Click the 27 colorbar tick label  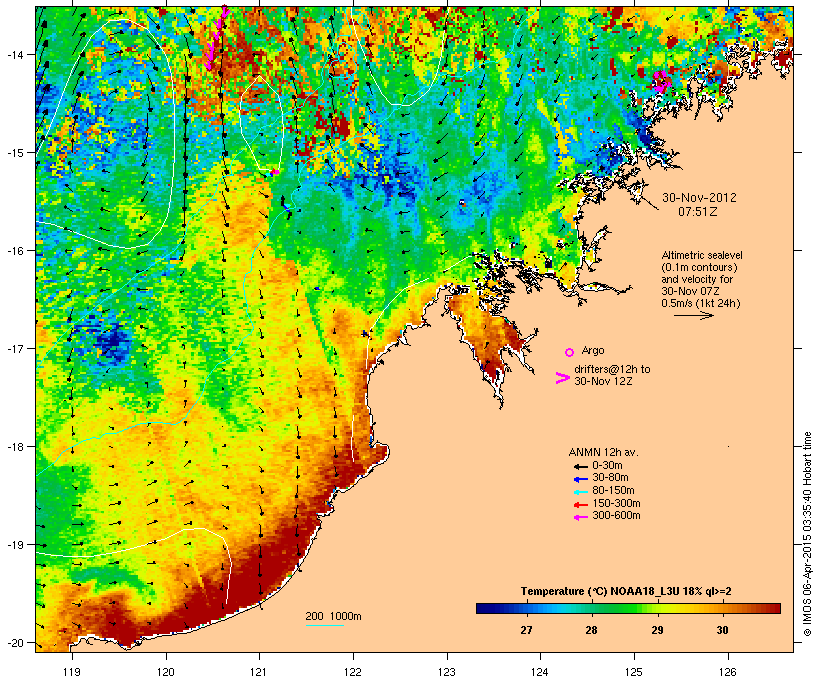coord(526,630)
